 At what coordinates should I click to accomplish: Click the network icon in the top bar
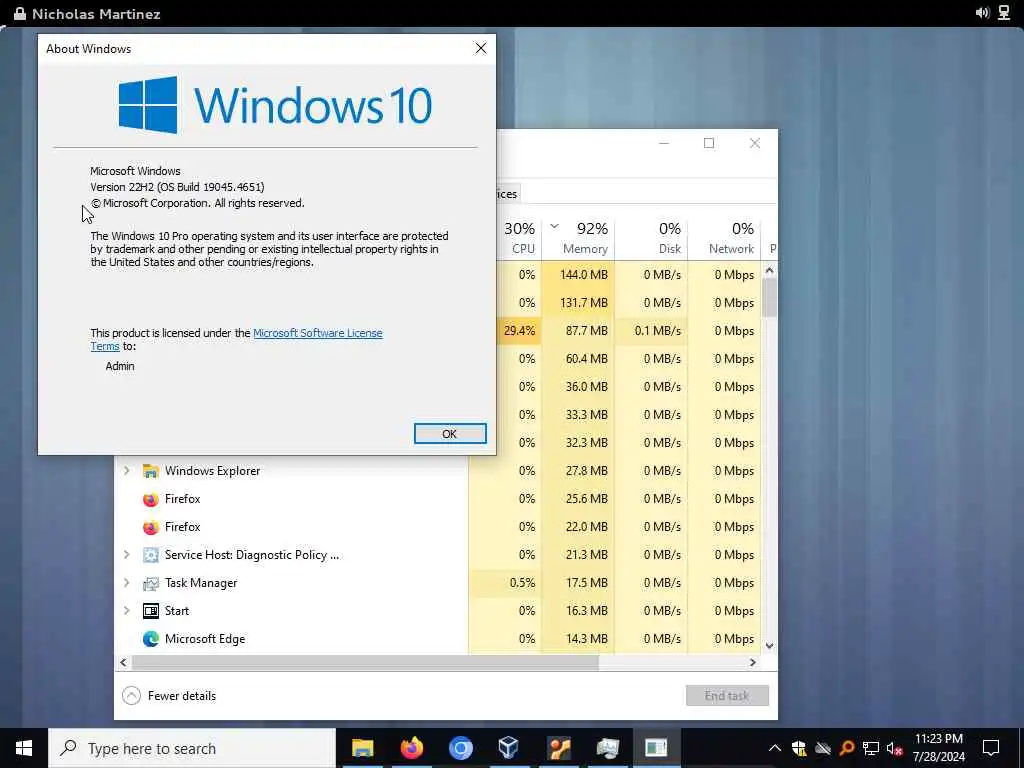click(1004, 13)
